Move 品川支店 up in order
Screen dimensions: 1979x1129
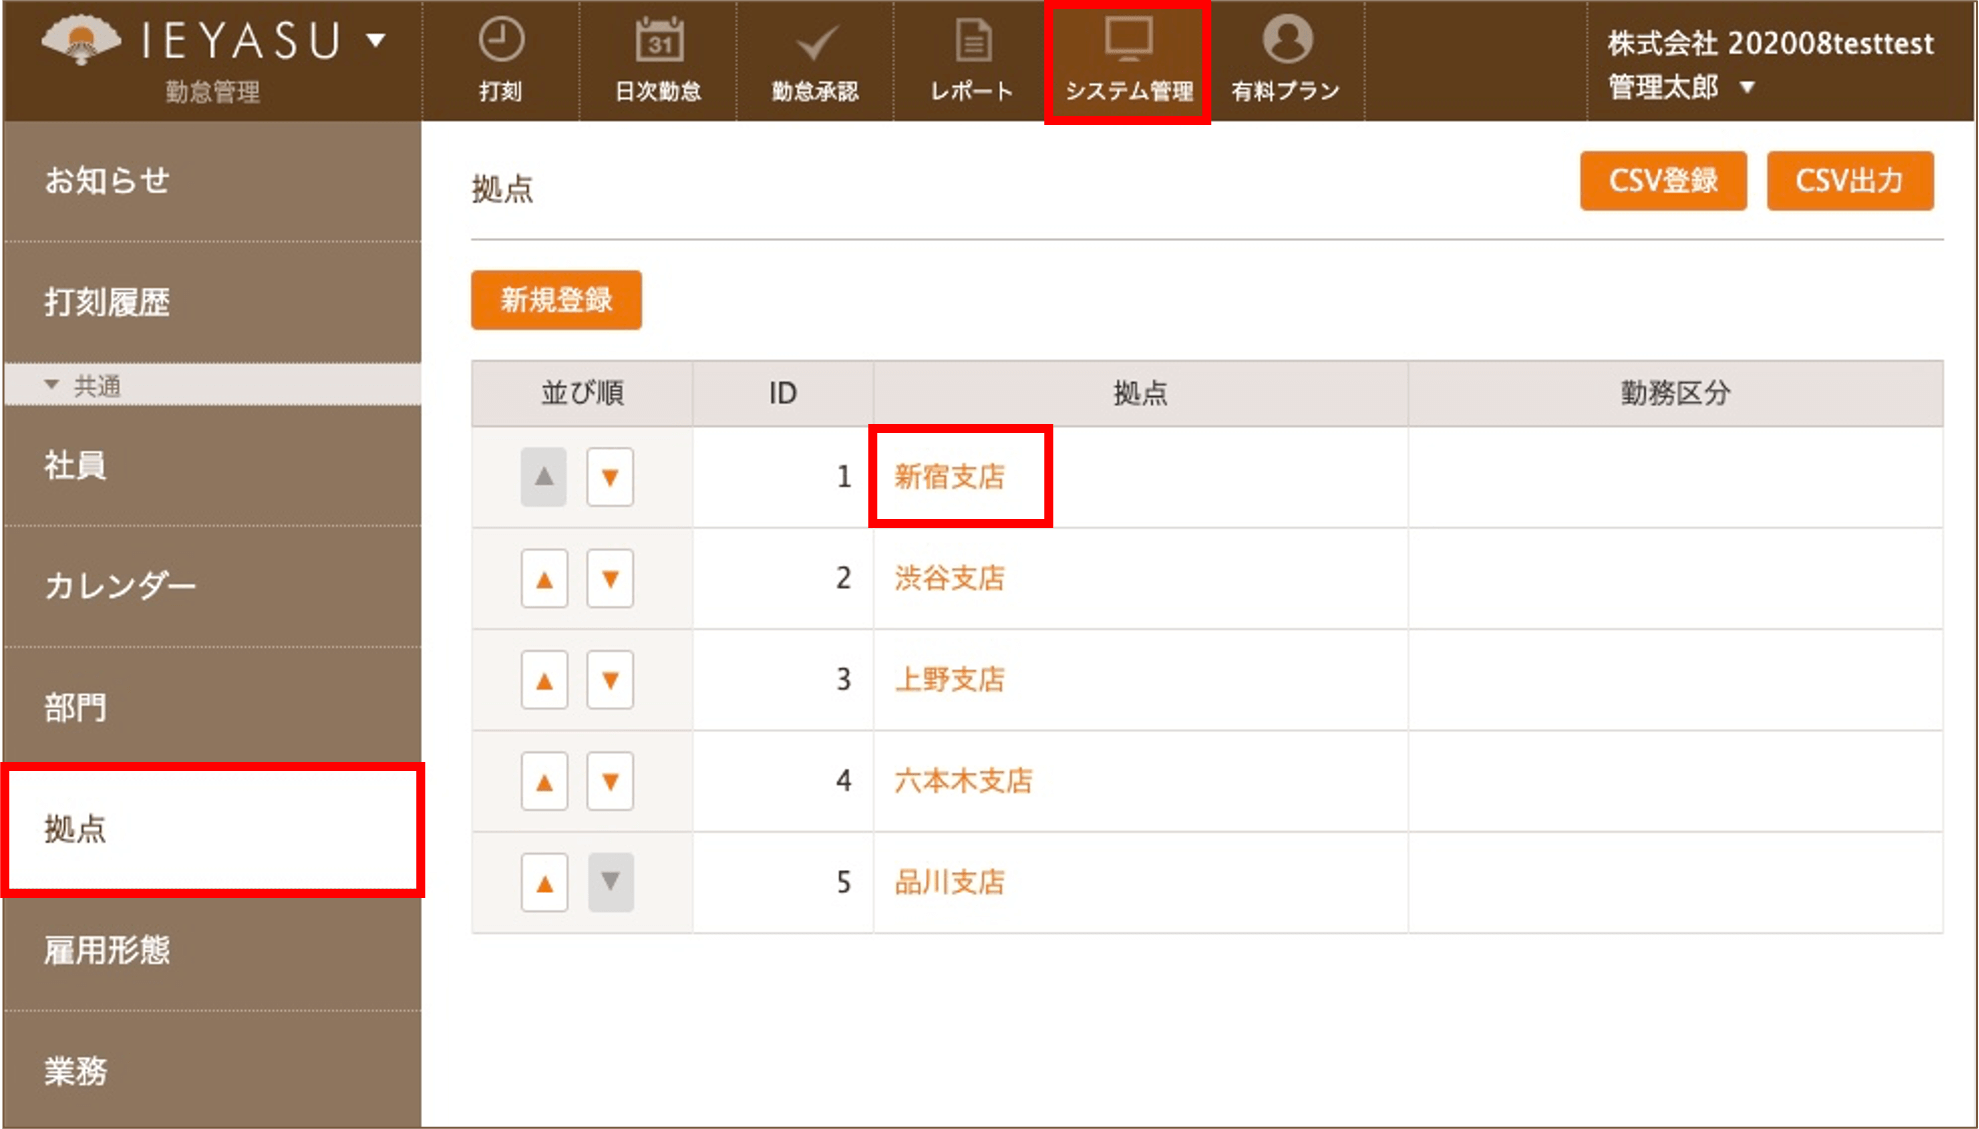(544, 883)
